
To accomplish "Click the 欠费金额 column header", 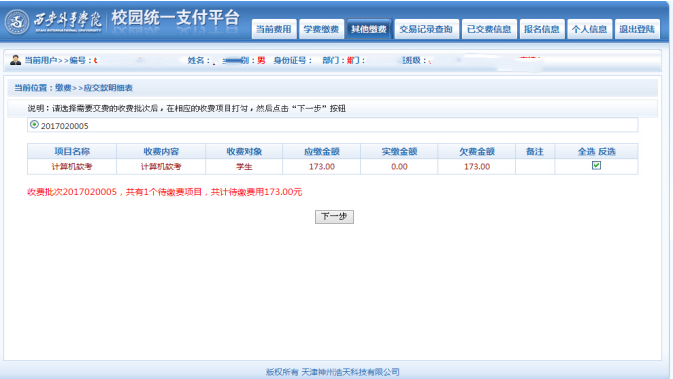I will (x=476, y=152).
